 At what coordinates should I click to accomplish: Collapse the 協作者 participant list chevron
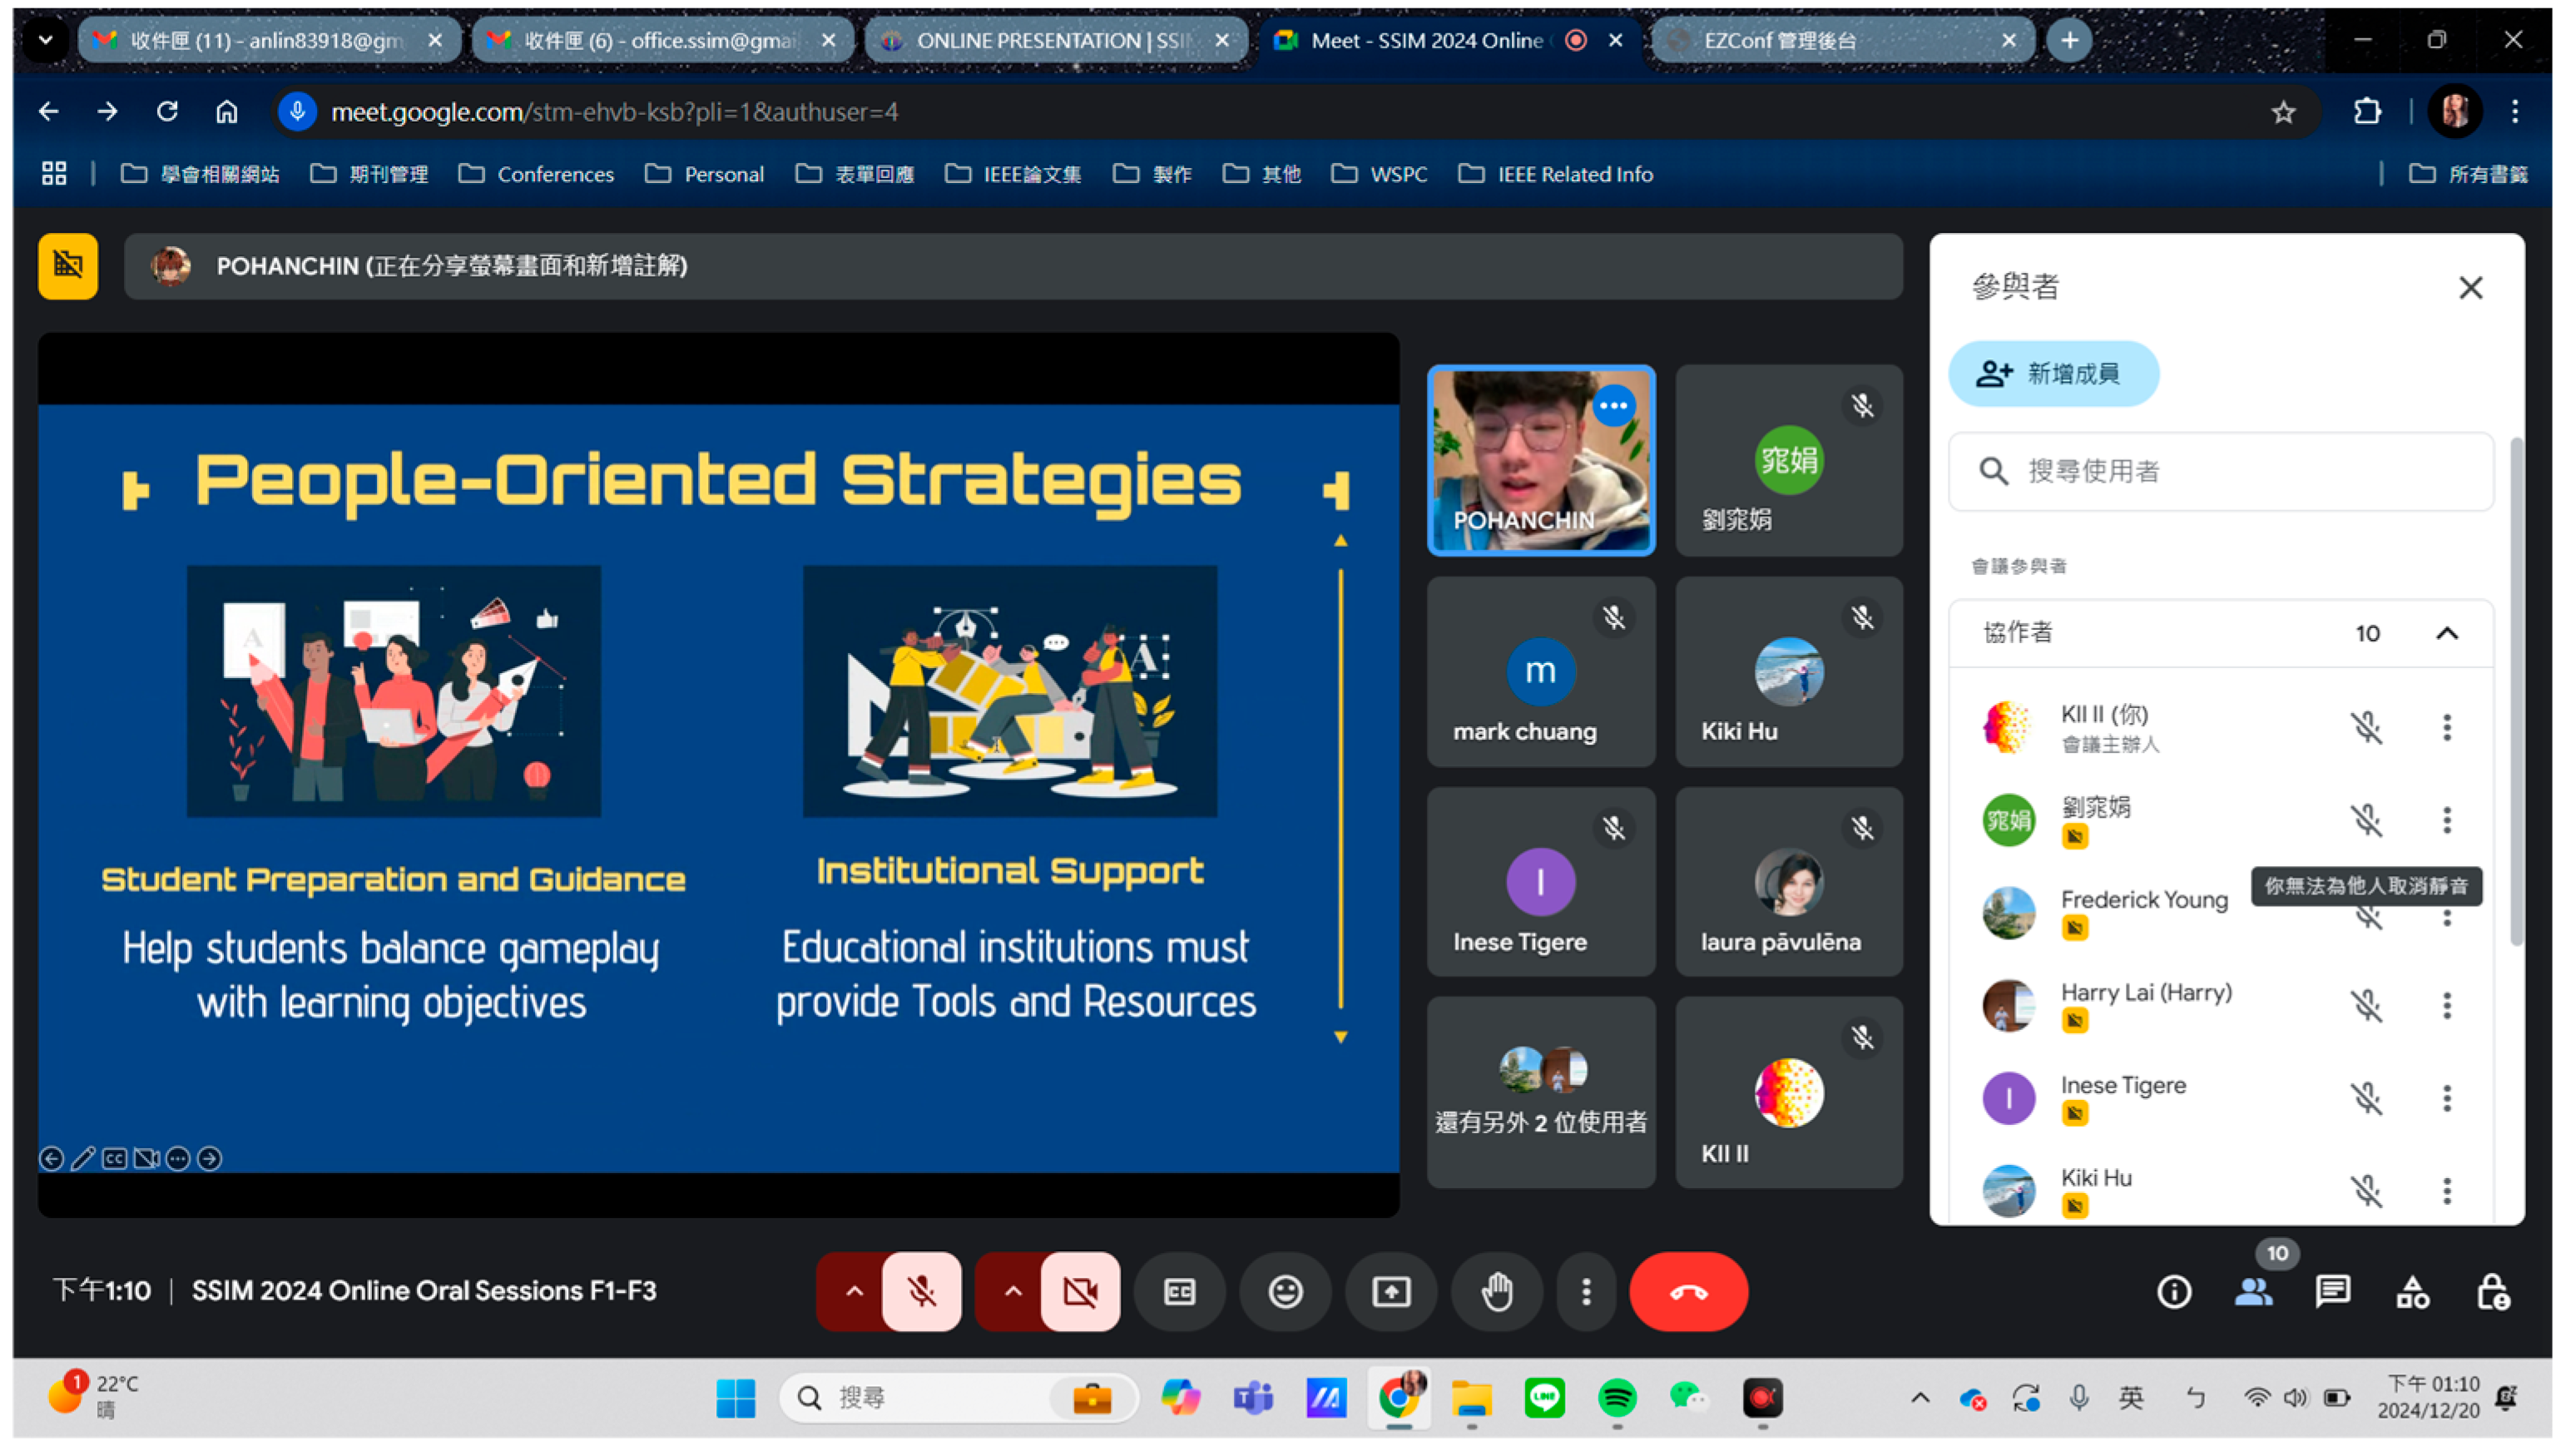point(2446,633)
